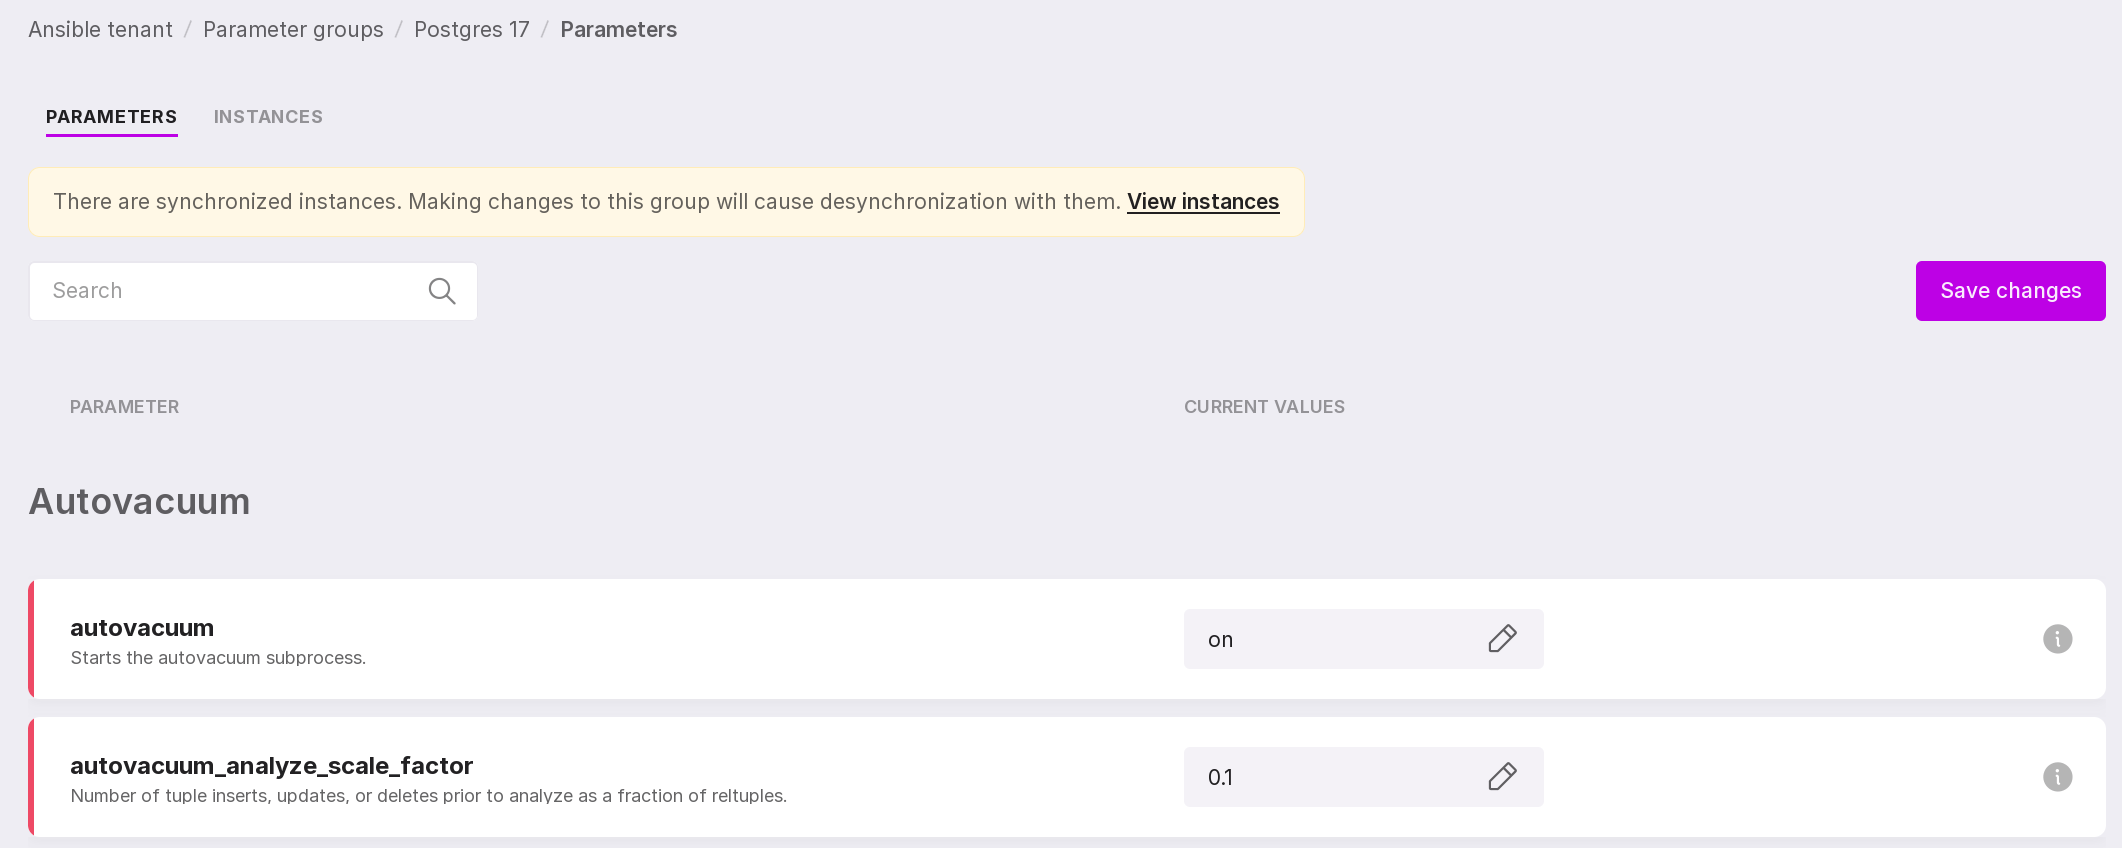Image resolution: width=2122 pixels, height=848 pixels.
Task: Click the autovacuum 'on' value field
Action: (x=1330, y=640)
